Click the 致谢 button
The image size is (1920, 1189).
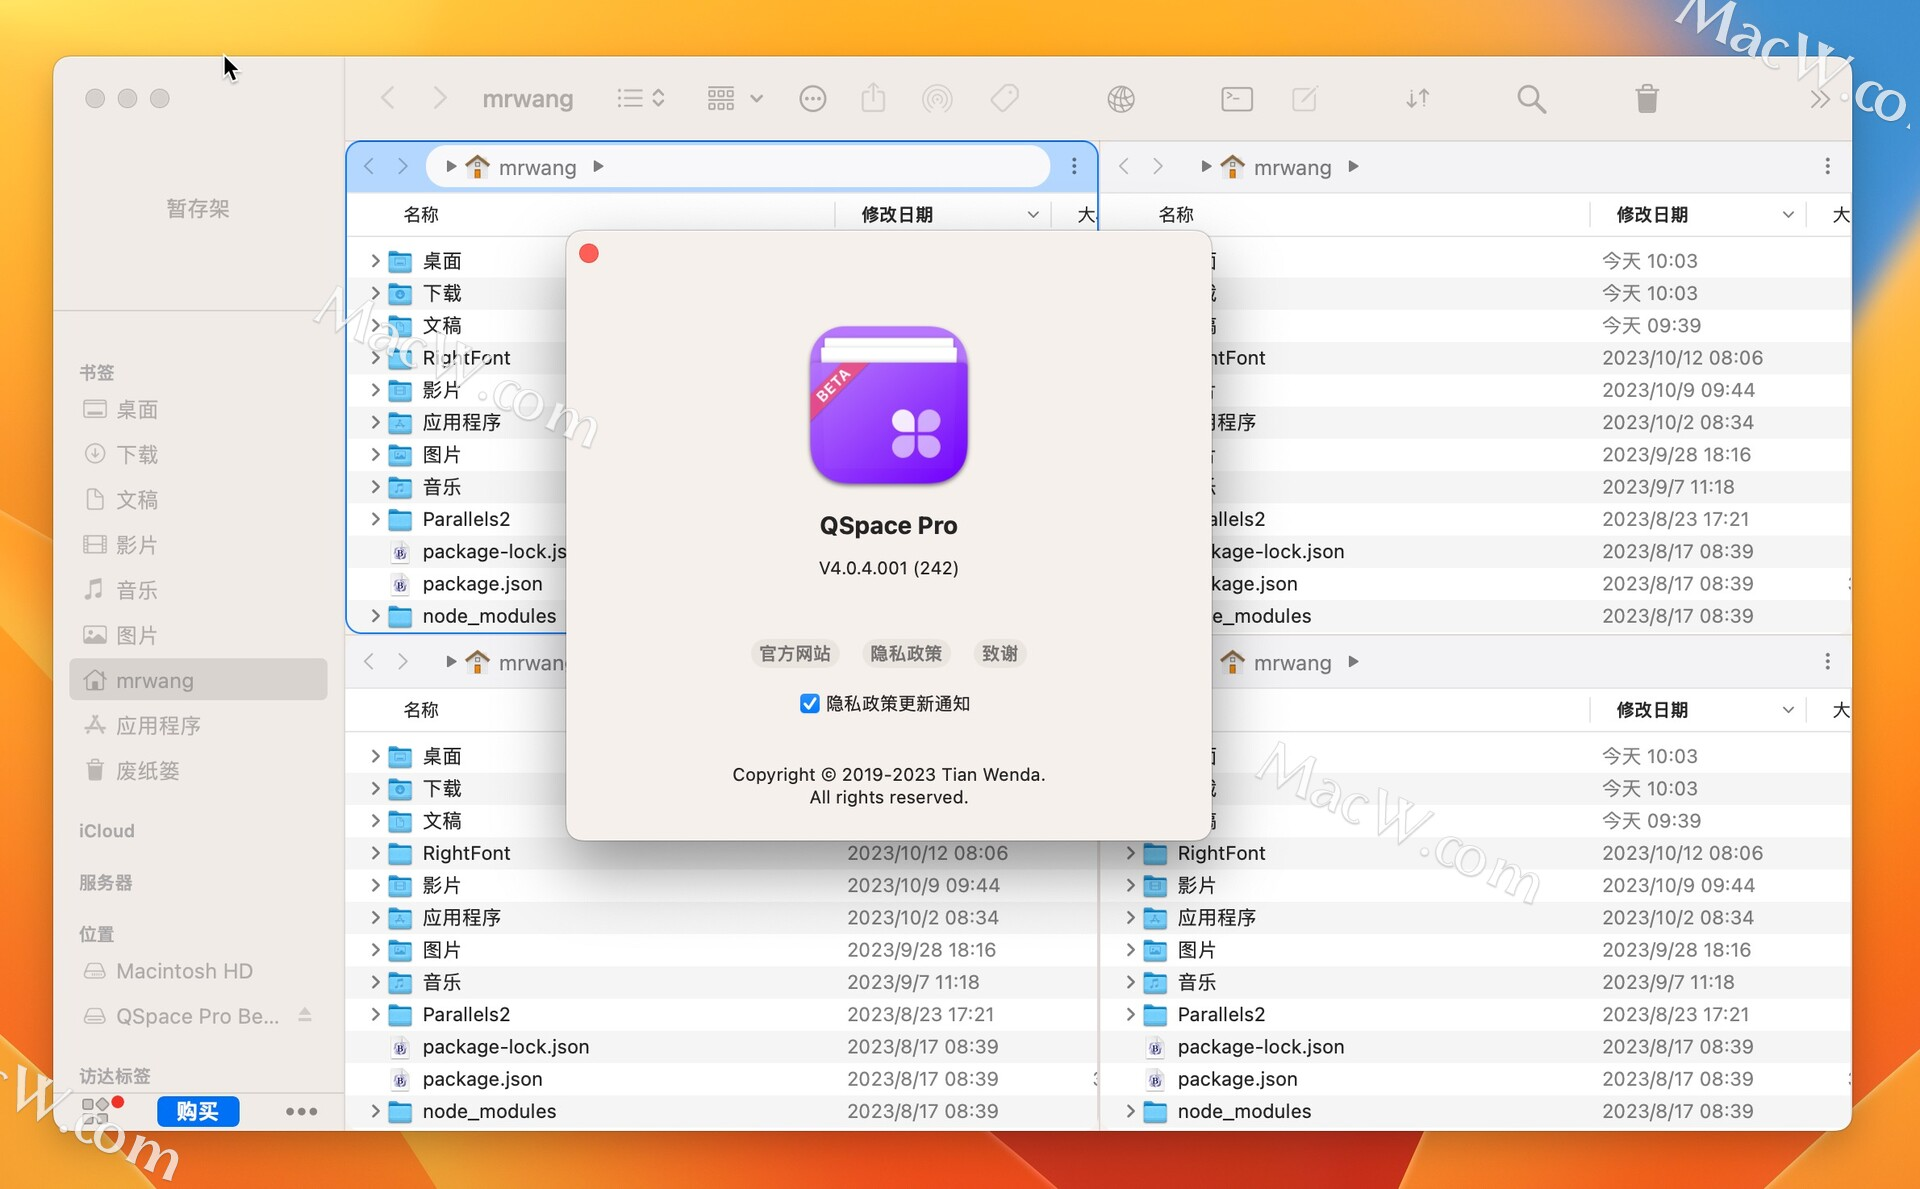[1000, 653]
